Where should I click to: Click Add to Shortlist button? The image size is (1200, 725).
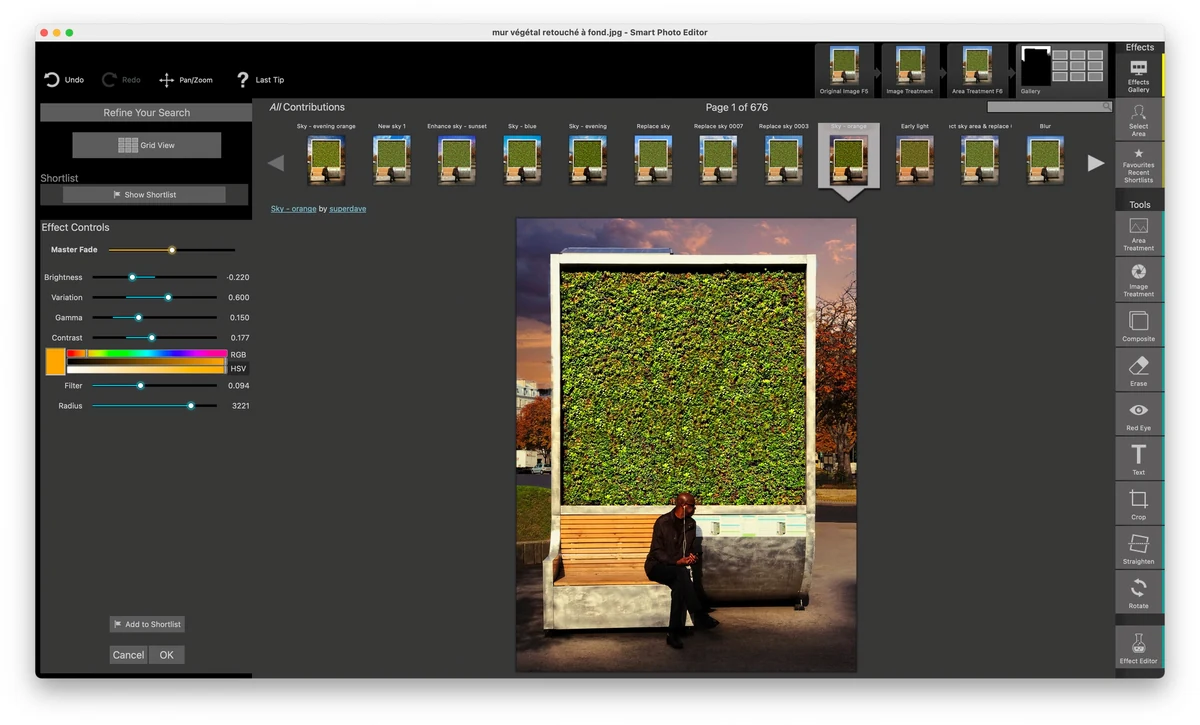[x=147, y=624]
